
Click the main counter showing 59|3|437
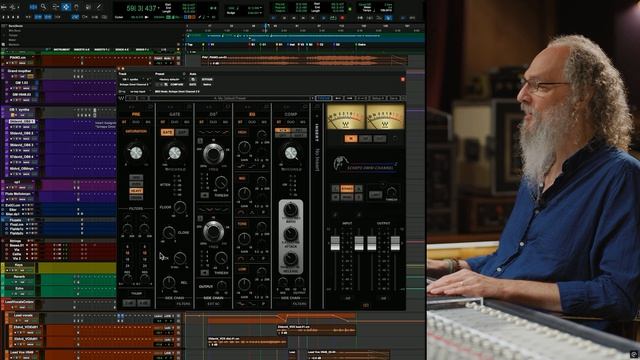(x=141, y=8)
